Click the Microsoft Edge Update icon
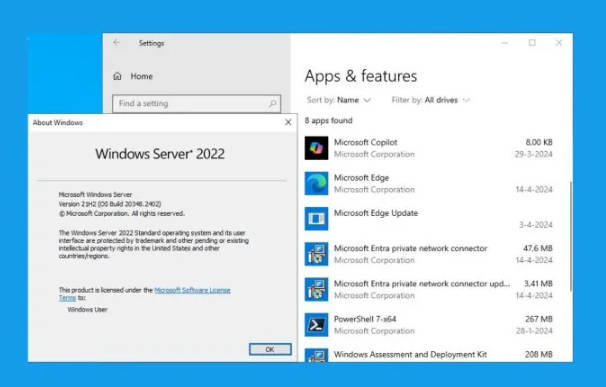Image resolution: width=606 pixels, height=387 pixels. click(316, 219)
